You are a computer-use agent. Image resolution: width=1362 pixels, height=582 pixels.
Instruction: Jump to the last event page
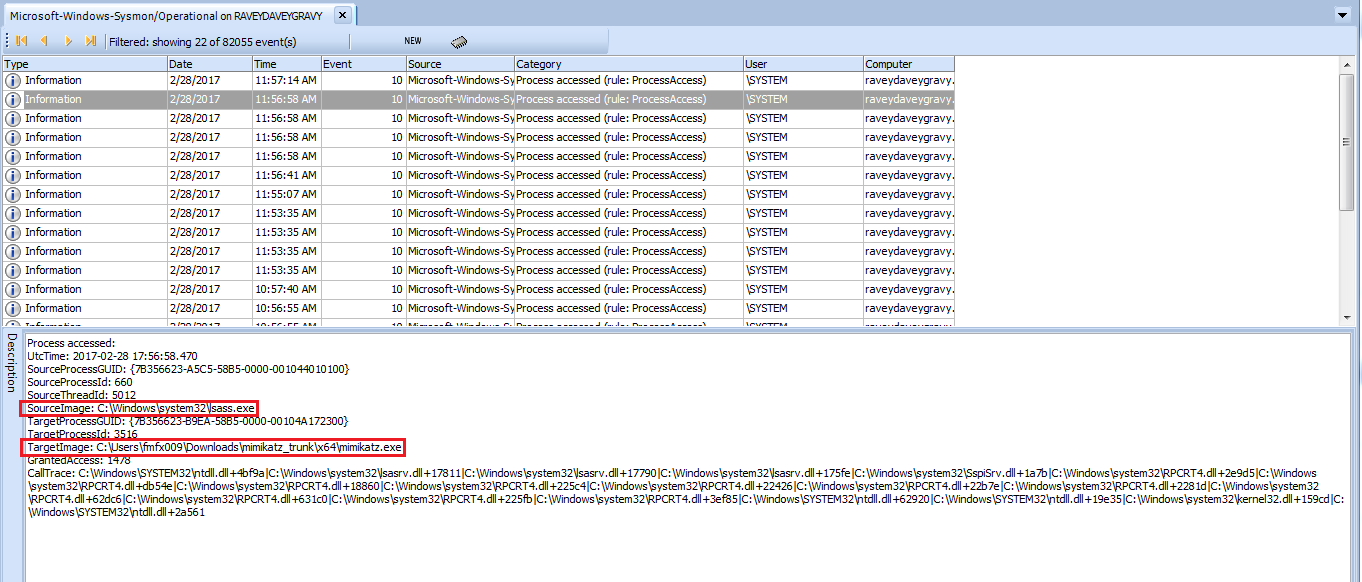[x=91, y=41]
